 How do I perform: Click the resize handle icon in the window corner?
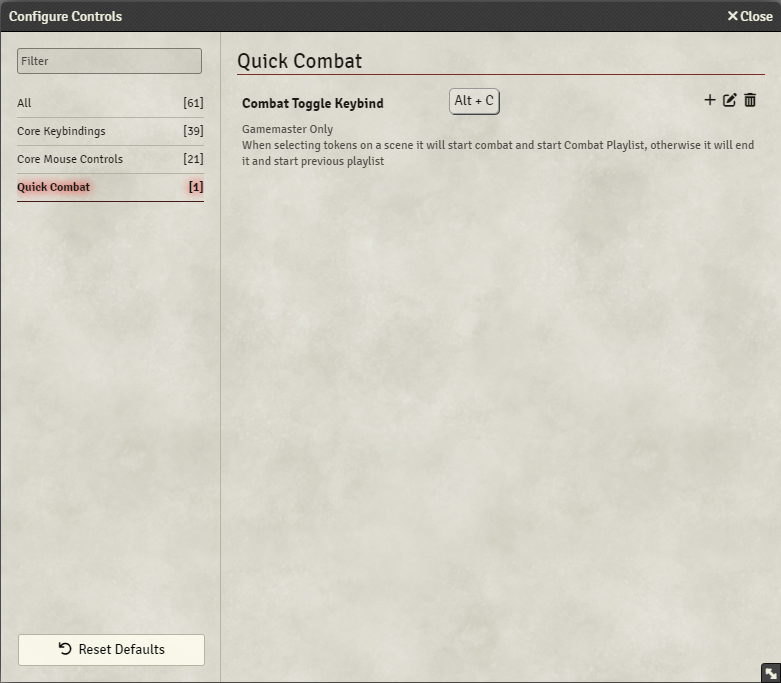coord(771,673)
